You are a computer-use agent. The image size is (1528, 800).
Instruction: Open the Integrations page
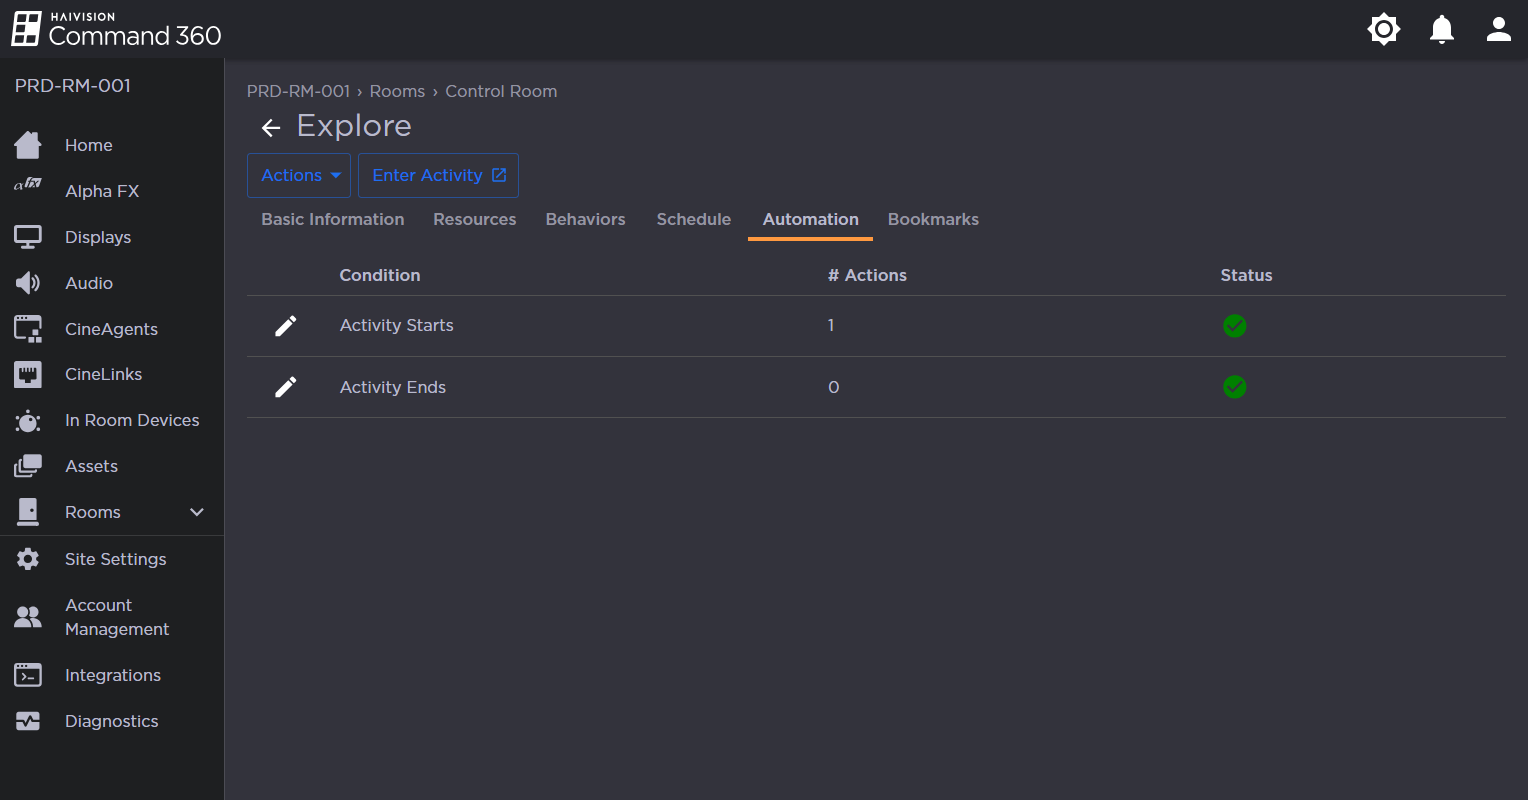[x=112, y=675]
